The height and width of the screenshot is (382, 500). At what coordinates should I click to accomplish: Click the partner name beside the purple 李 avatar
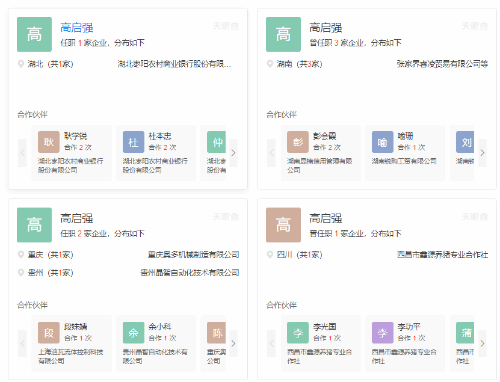click(409, 327)
